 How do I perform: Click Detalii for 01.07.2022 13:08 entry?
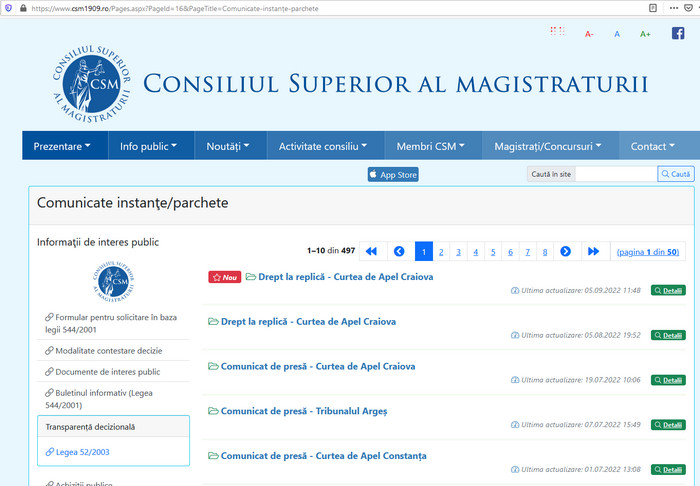pos(668,469)
